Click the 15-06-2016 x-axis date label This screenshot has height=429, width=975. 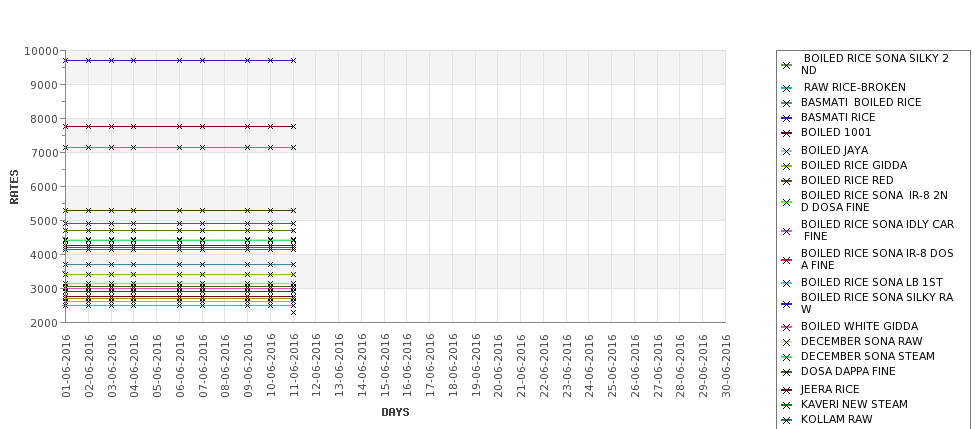click(386, 366)
